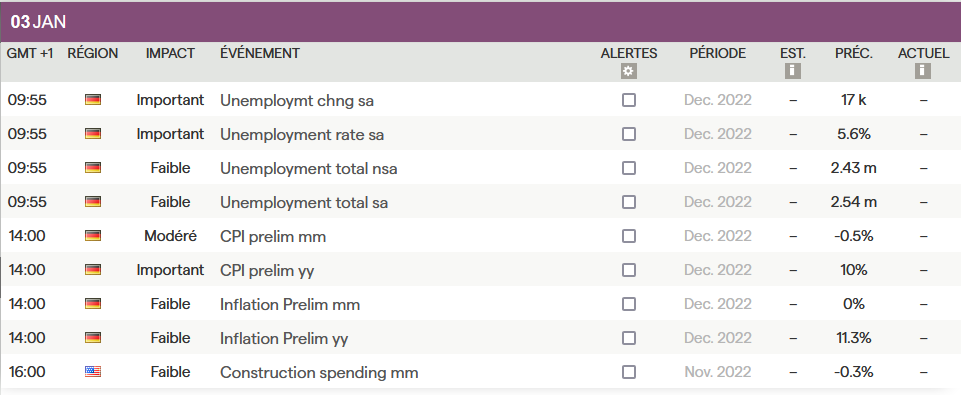
Task: Toggle the alert checkbox for Unemployment rate sa
Action: 629,134
